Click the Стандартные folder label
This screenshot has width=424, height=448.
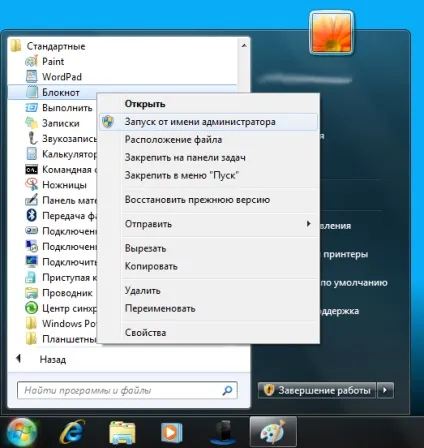pos(56,46)
